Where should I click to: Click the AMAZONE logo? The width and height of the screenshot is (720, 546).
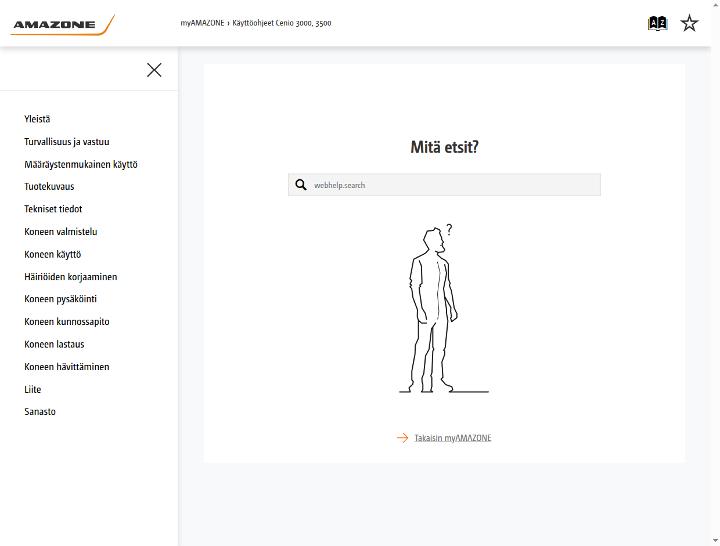pyautogui.click(x=62, y=24)
